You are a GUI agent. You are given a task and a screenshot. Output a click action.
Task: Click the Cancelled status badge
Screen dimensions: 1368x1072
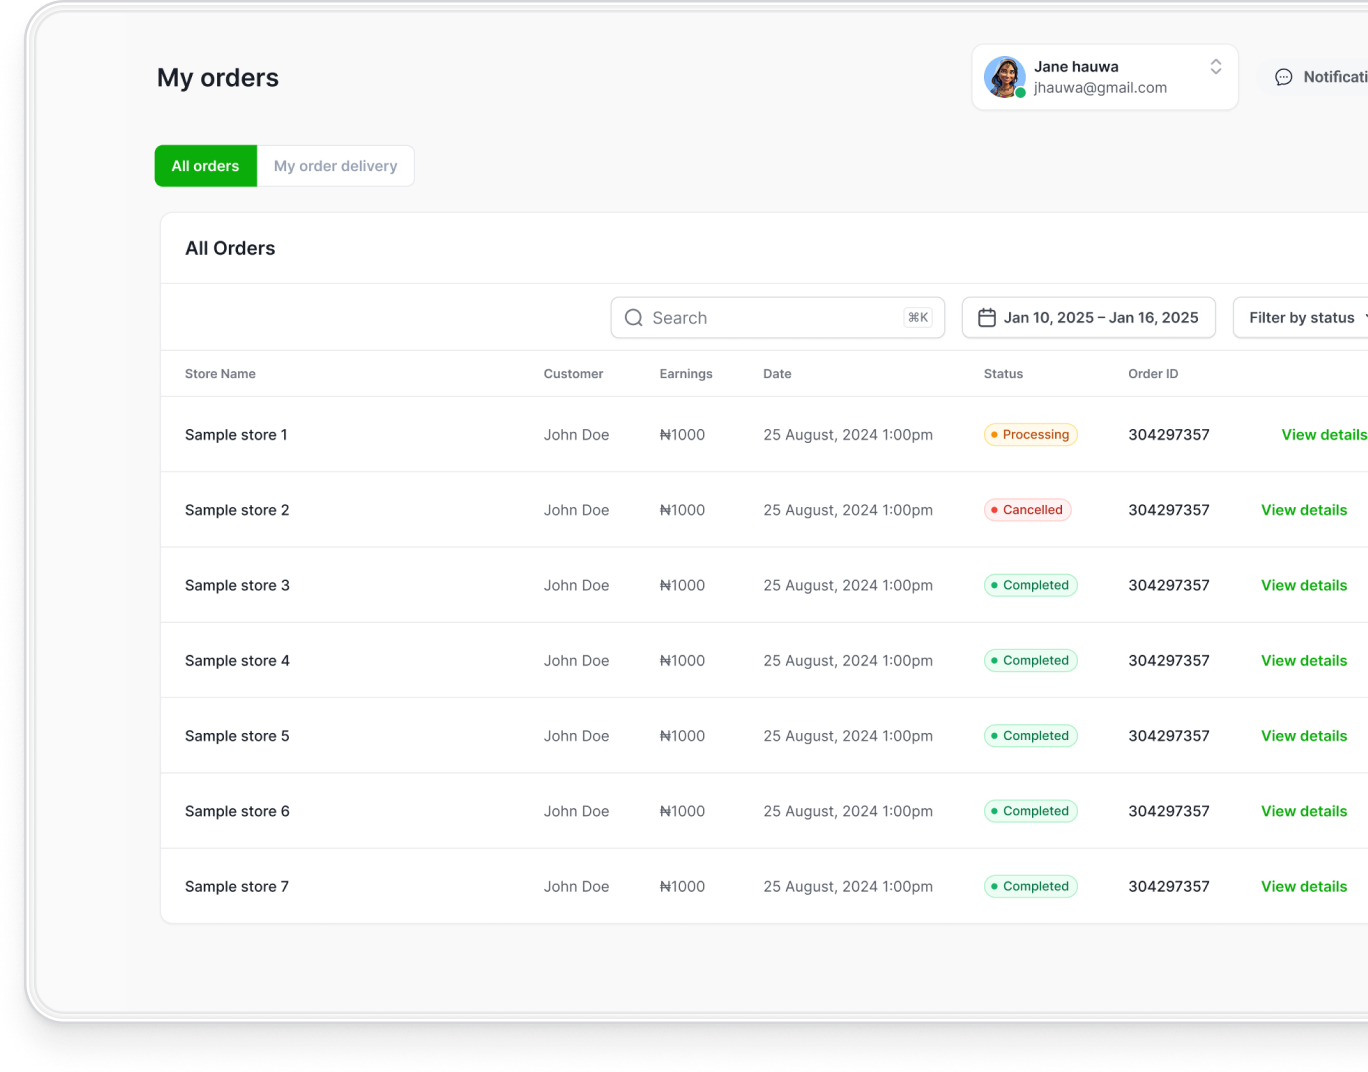pos(1027,510)
